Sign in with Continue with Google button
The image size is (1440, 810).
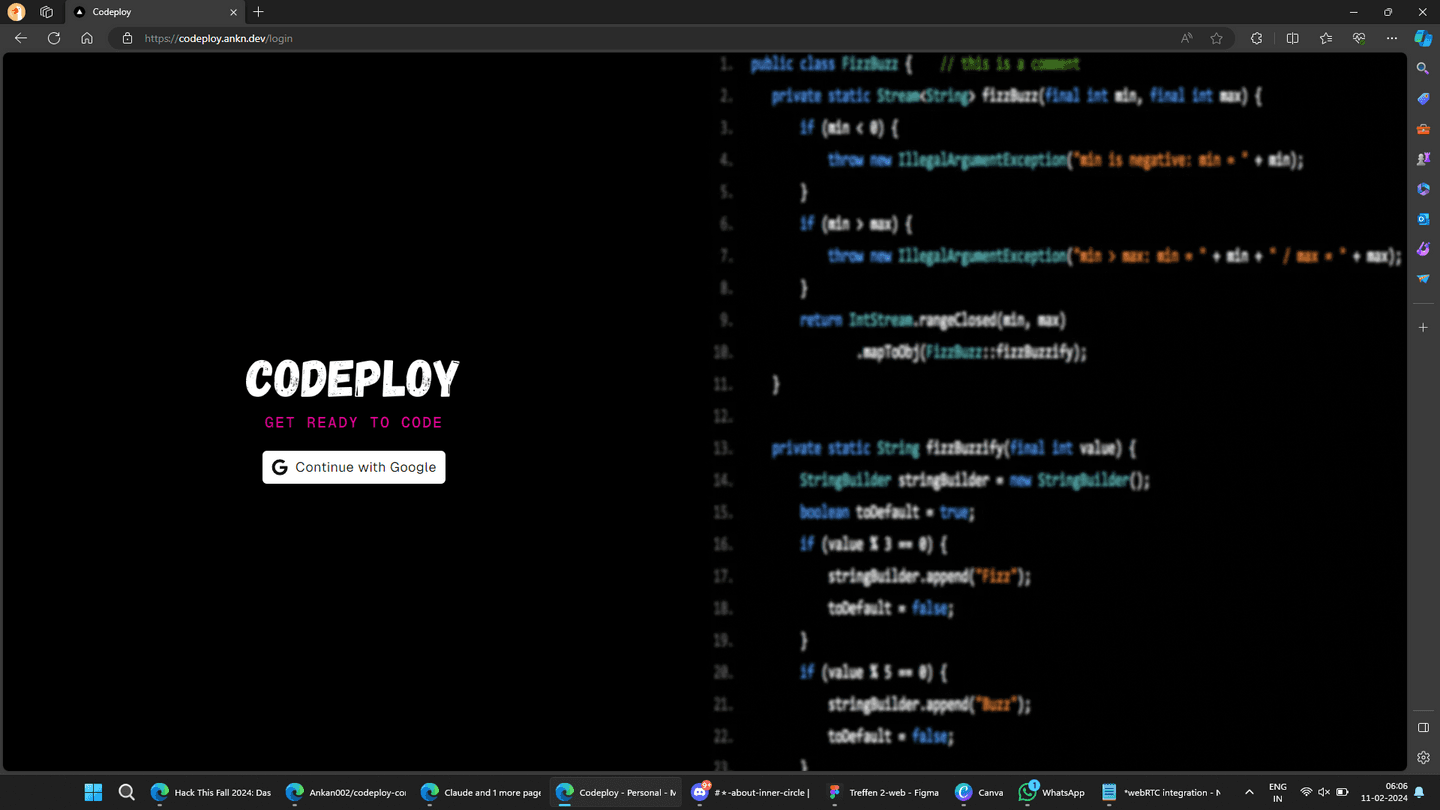354,467
